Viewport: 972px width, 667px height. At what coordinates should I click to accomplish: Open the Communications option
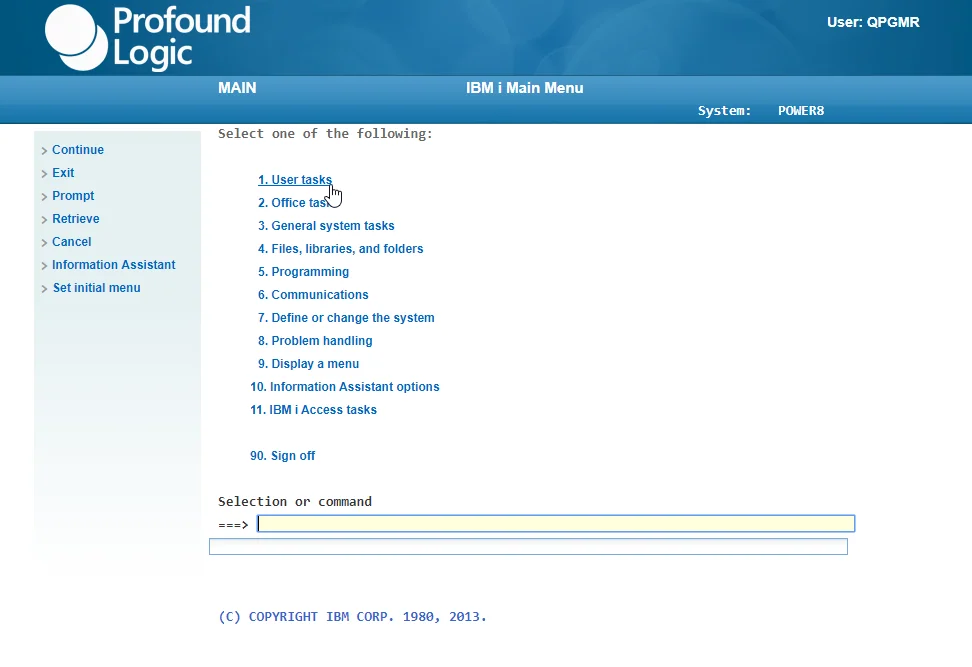pos(313,294)
